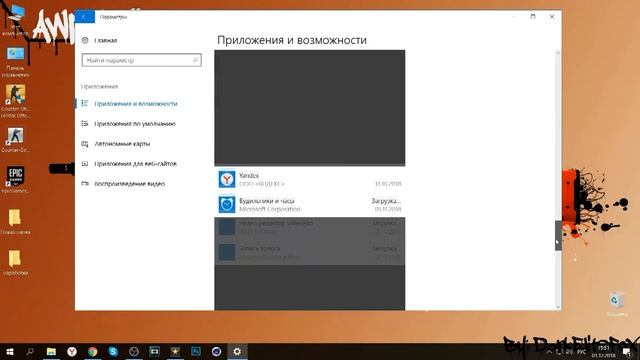Switch input language via РУС indicator
This screenshot has height=360, width=640.
582,352
